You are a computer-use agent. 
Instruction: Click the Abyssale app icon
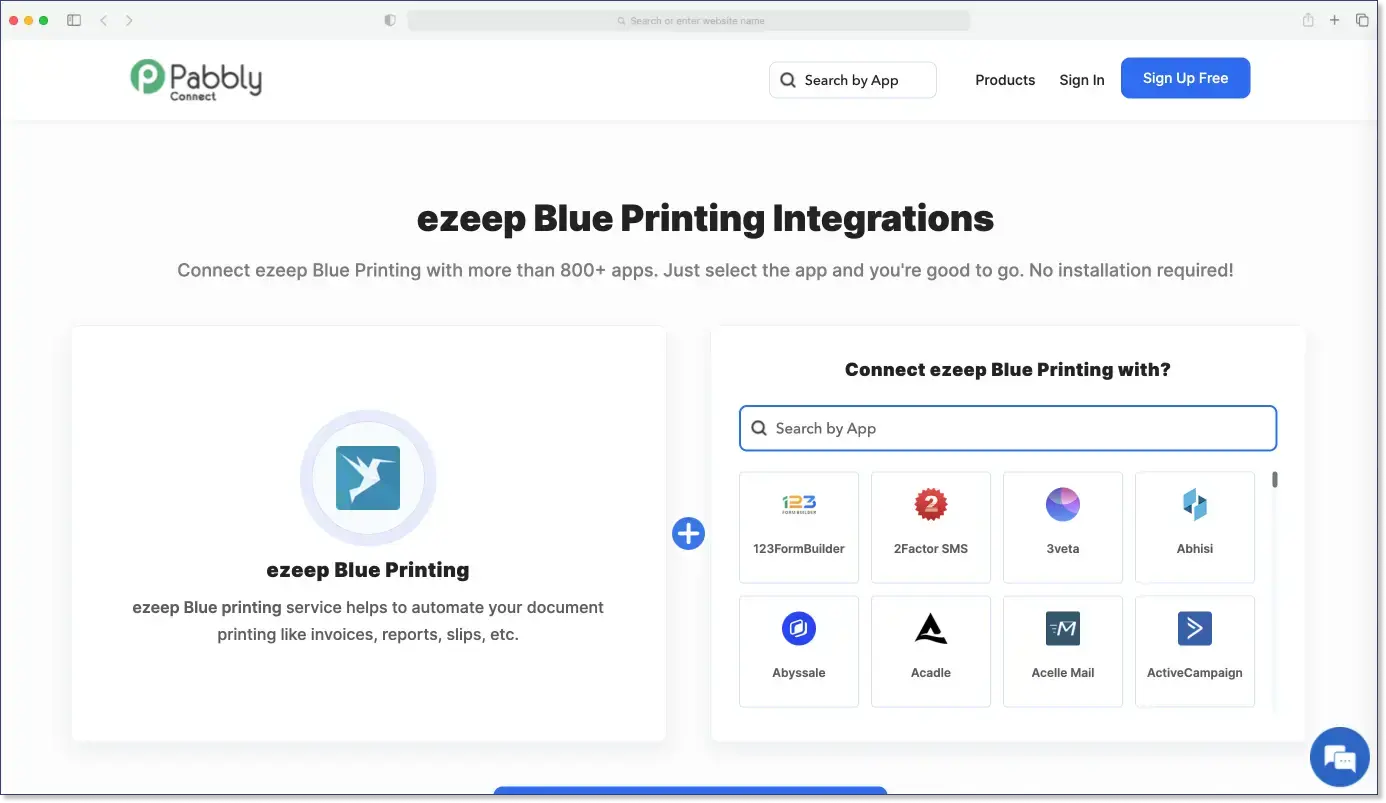tap(798, 628)
